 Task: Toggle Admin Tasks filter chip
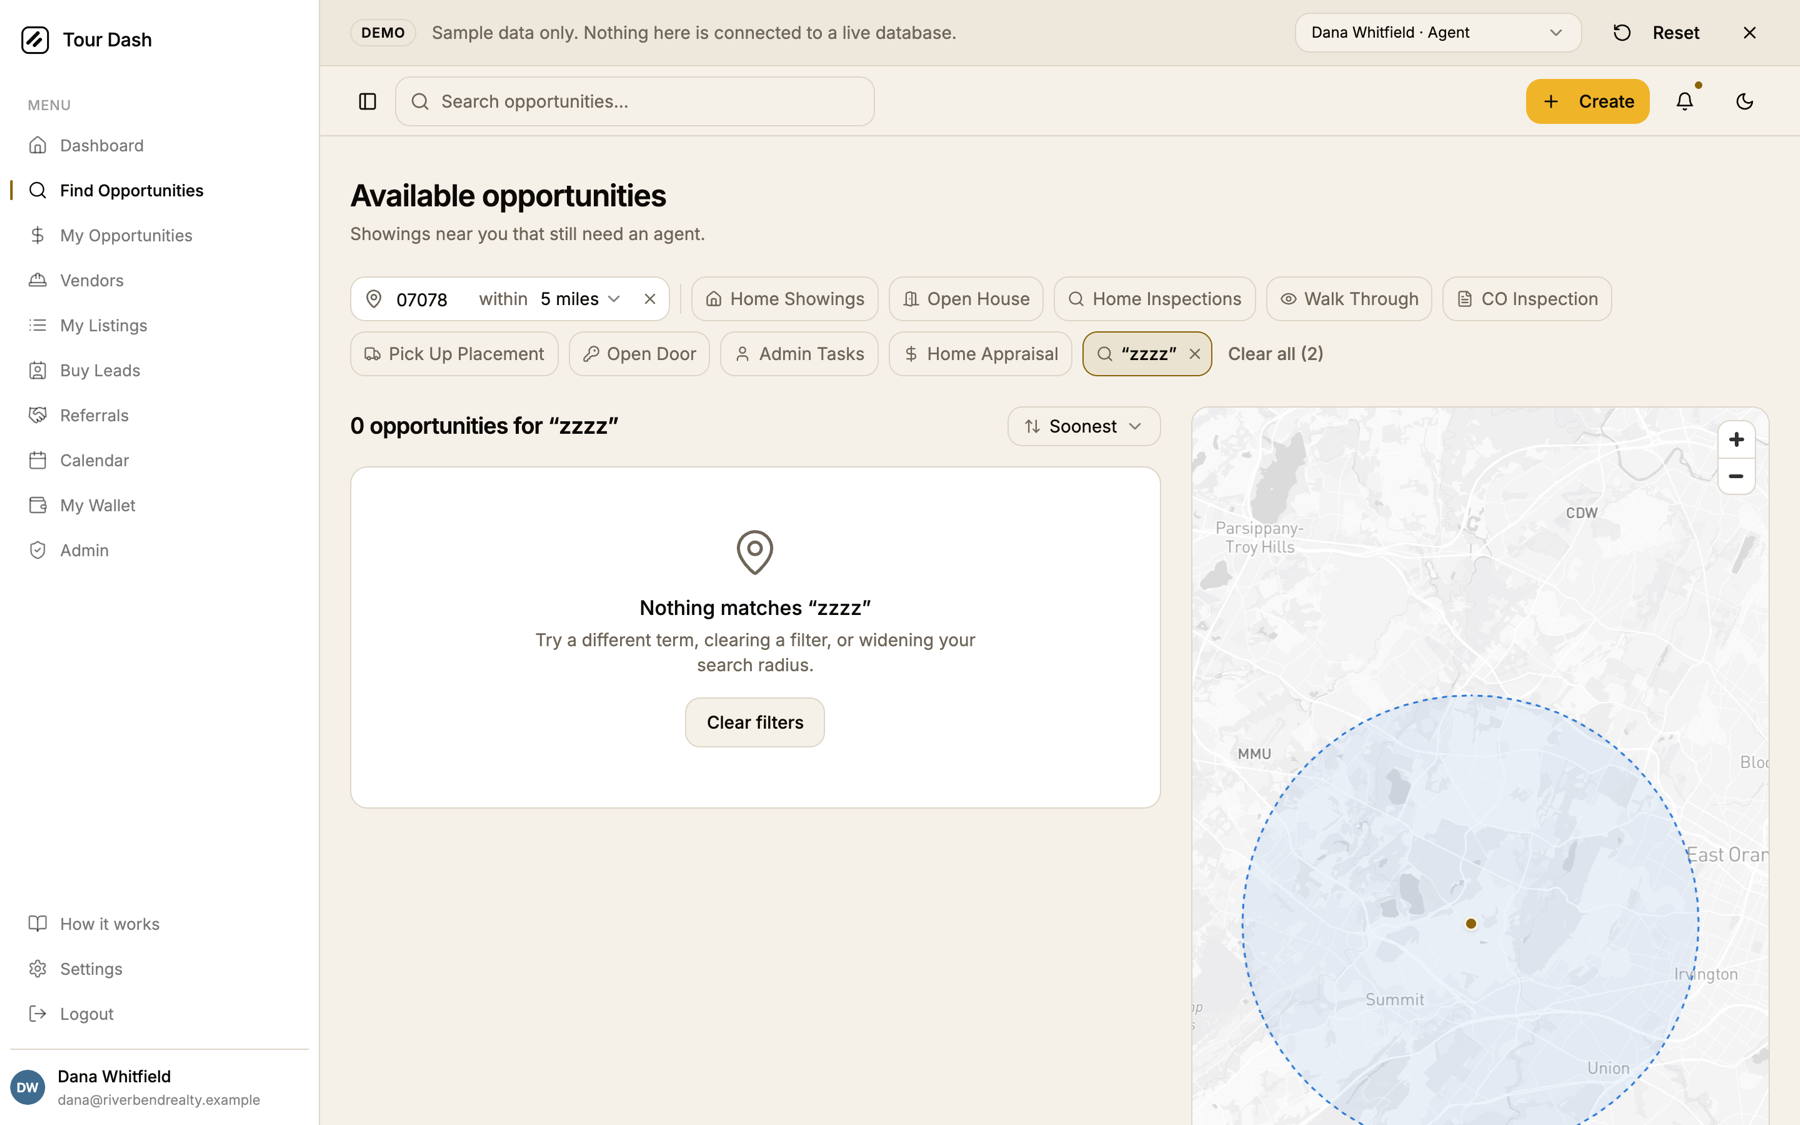coord(799,354)
